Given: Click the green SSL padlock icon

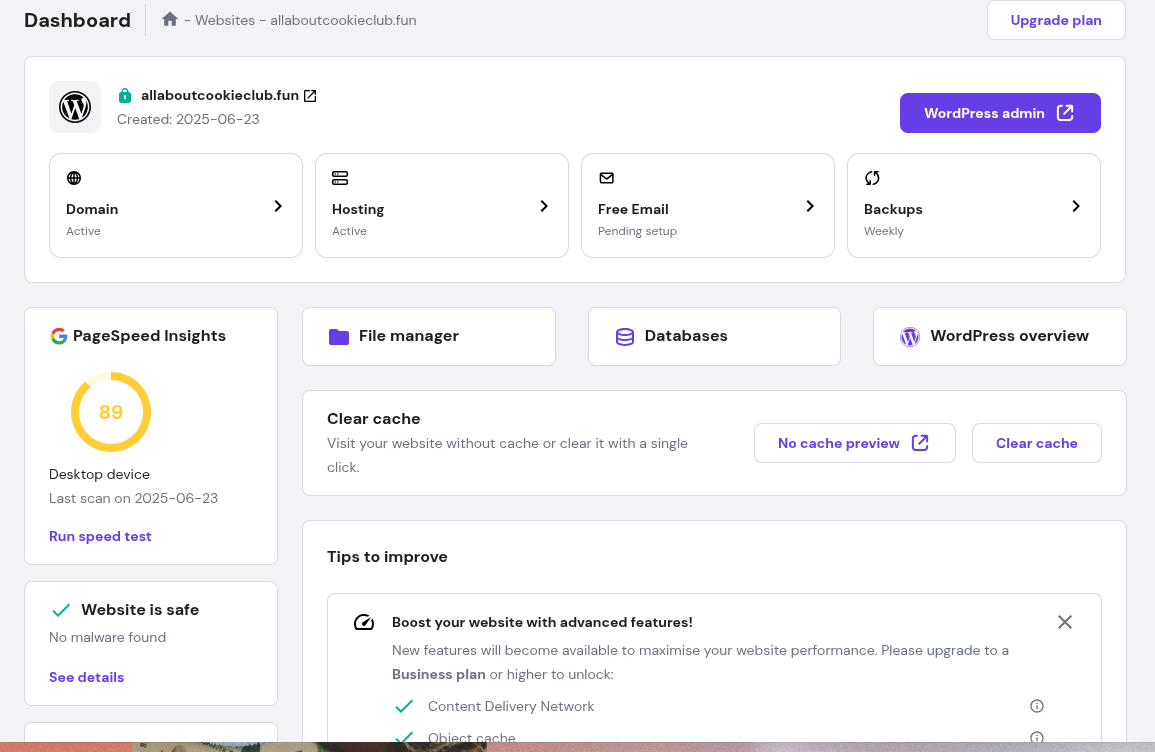Looking at the screenshot, I should point(125,95).
